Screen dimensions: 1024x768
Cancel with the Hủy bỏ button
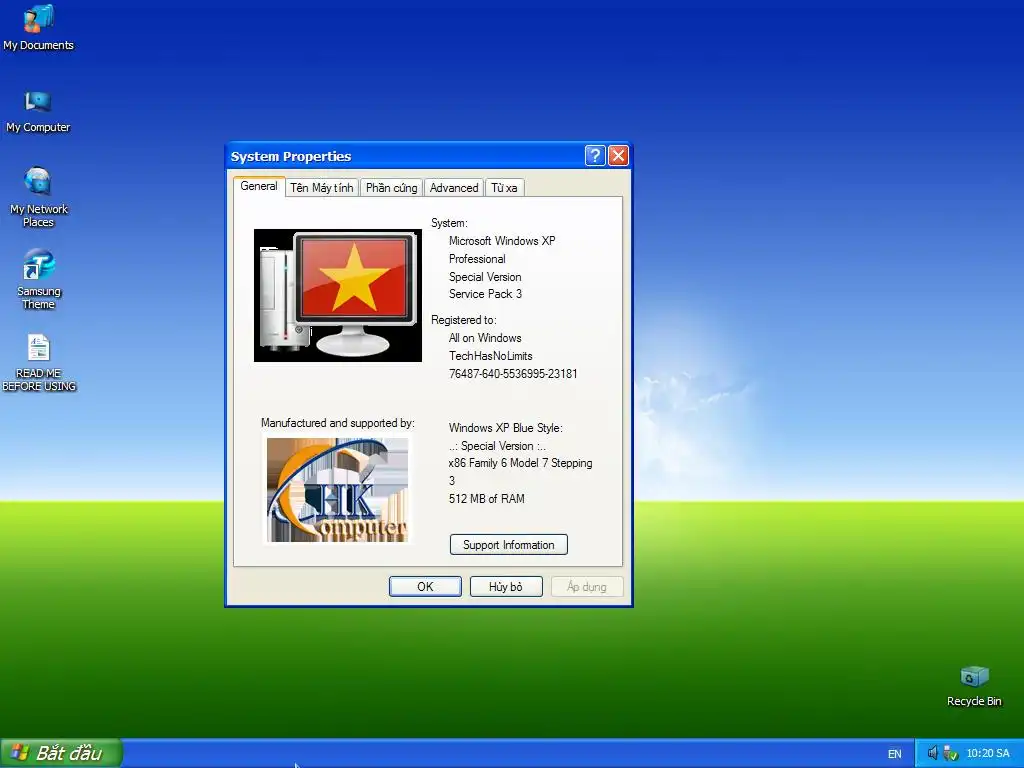tap(506, 586)
